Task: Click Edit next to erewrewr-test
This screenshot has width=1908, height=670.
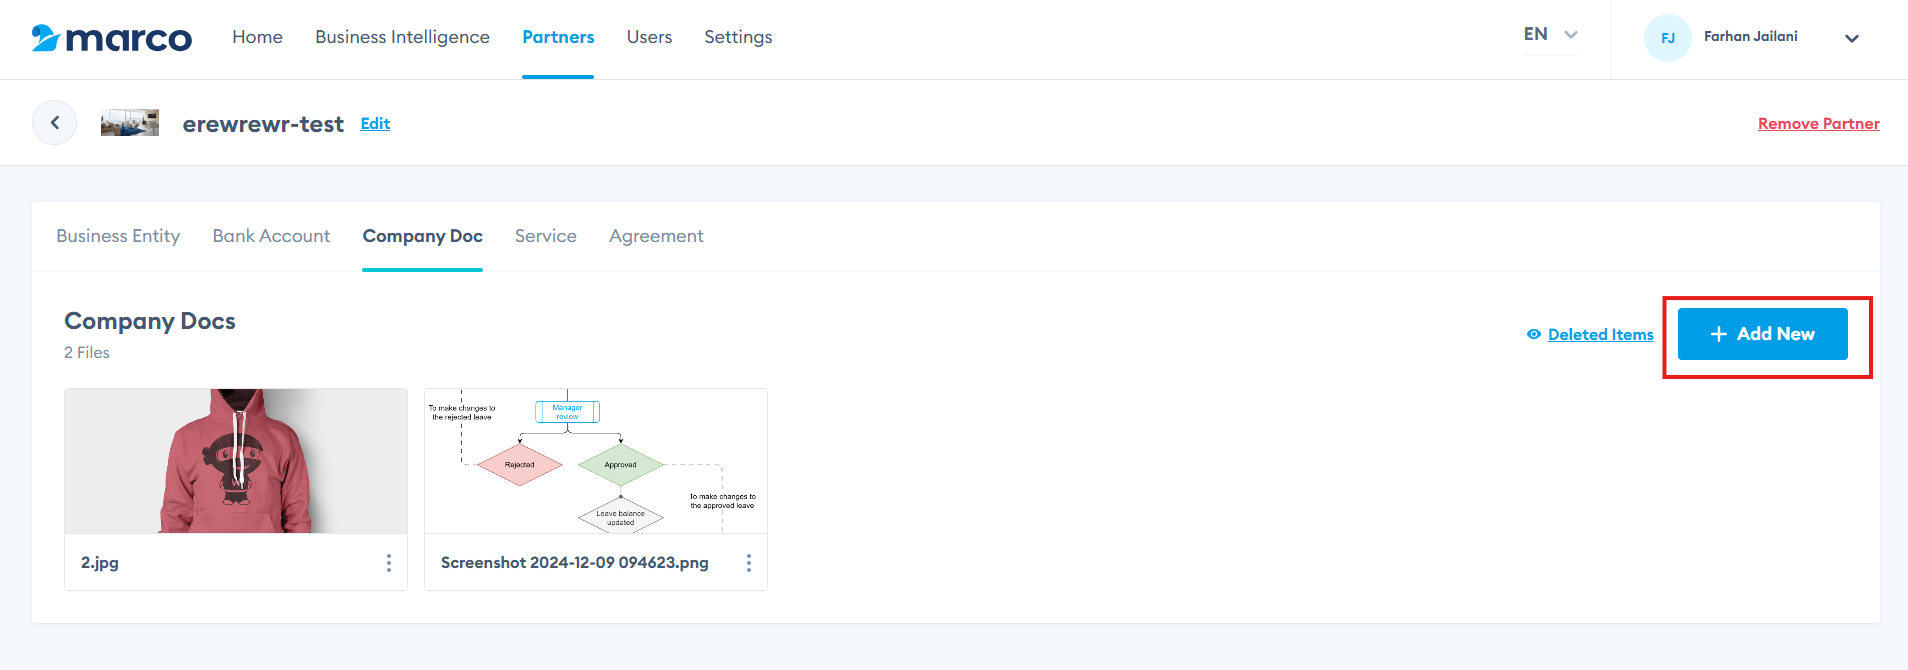Action: pyautogui.click(x=375, y=124)
